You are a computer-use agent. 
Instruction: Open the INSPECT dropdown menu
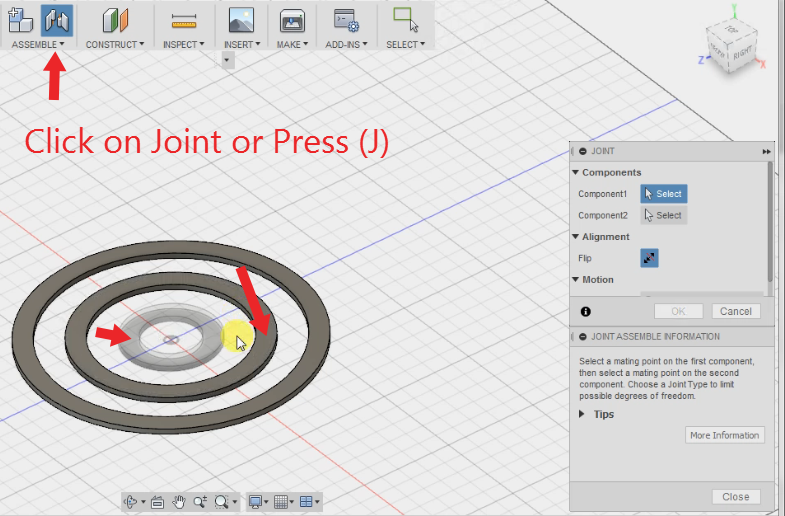[x=183, y=45]
